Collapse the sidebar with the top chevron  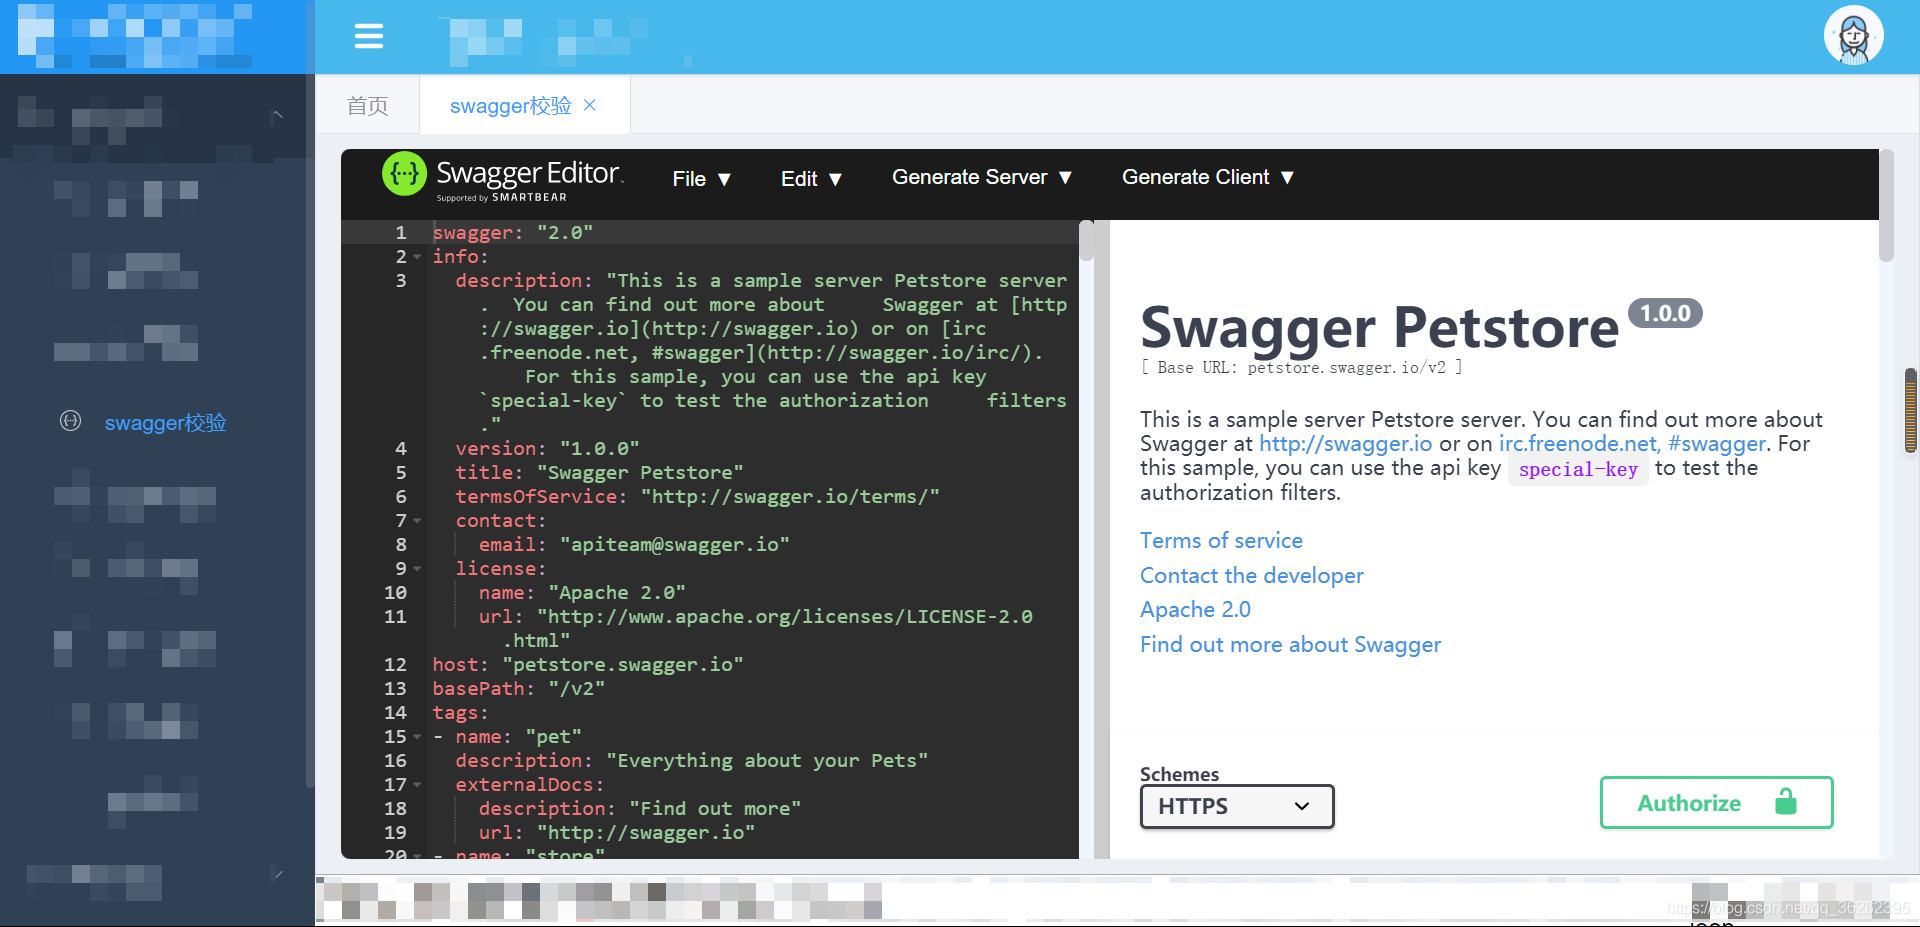(277, 115)
